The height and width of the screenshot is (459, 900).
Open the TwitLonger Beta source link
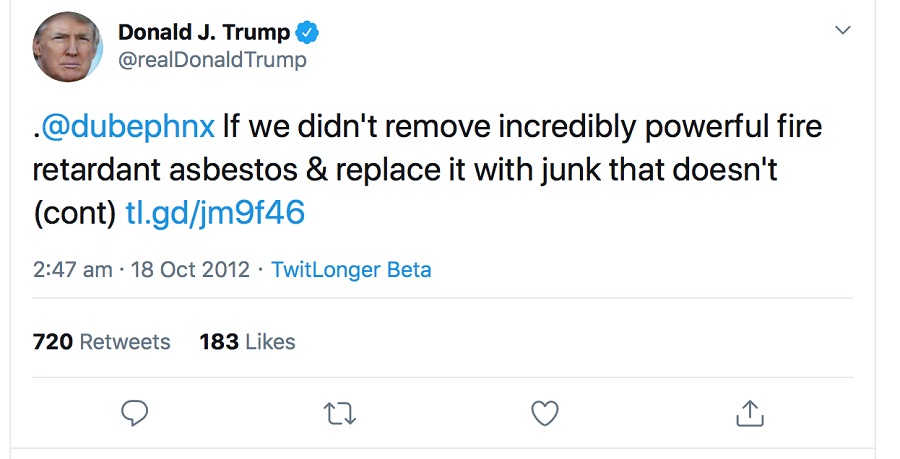pos(351,270)
